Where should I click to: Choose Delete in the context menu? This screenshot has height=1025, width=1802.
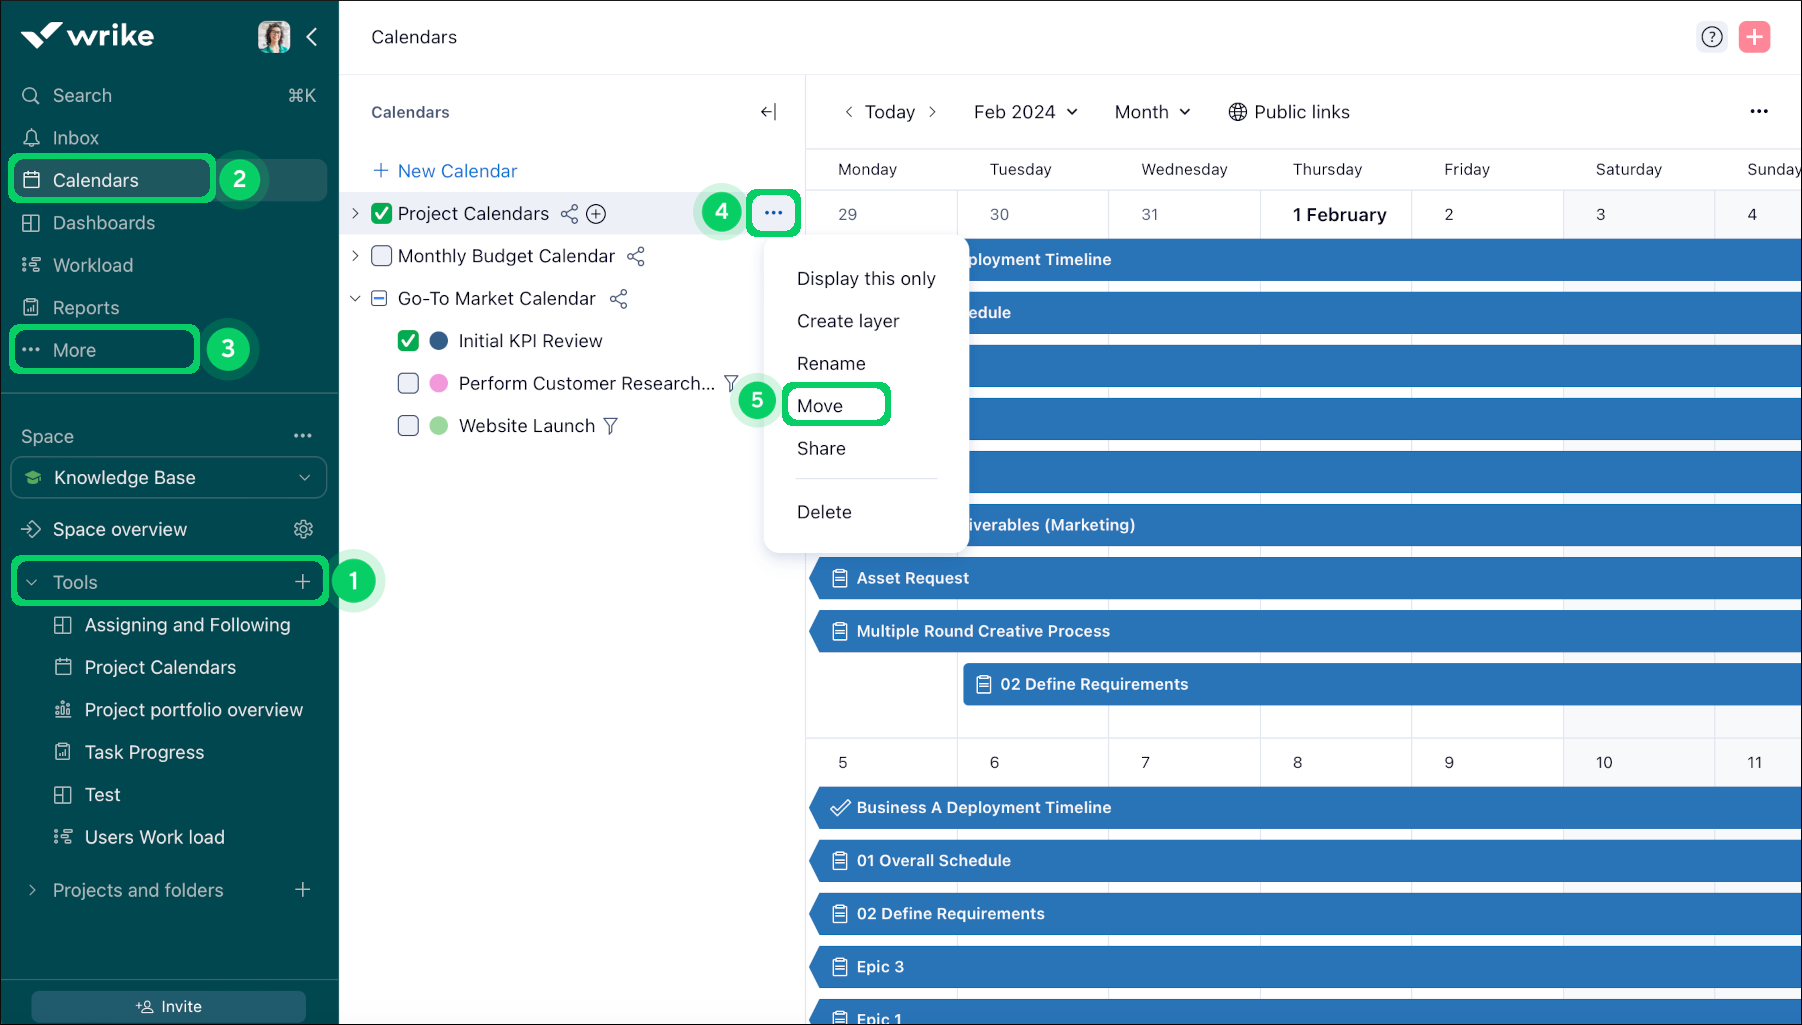824,512
